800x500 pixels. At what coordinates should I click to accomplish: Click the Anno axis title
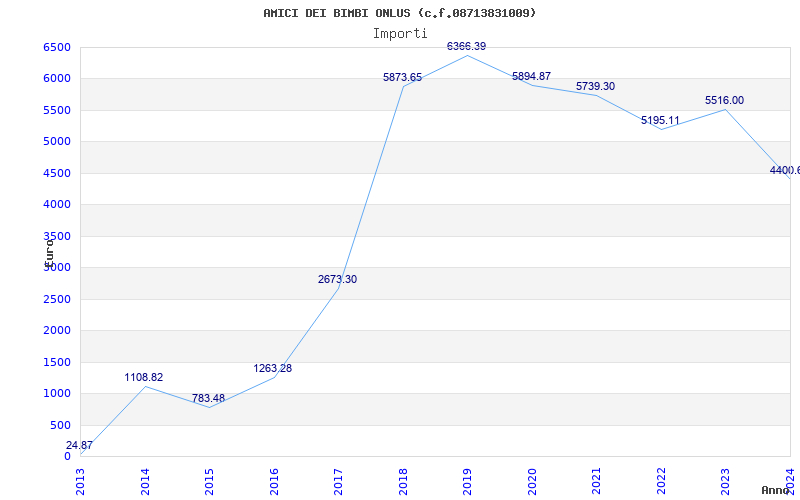[776, 490]
